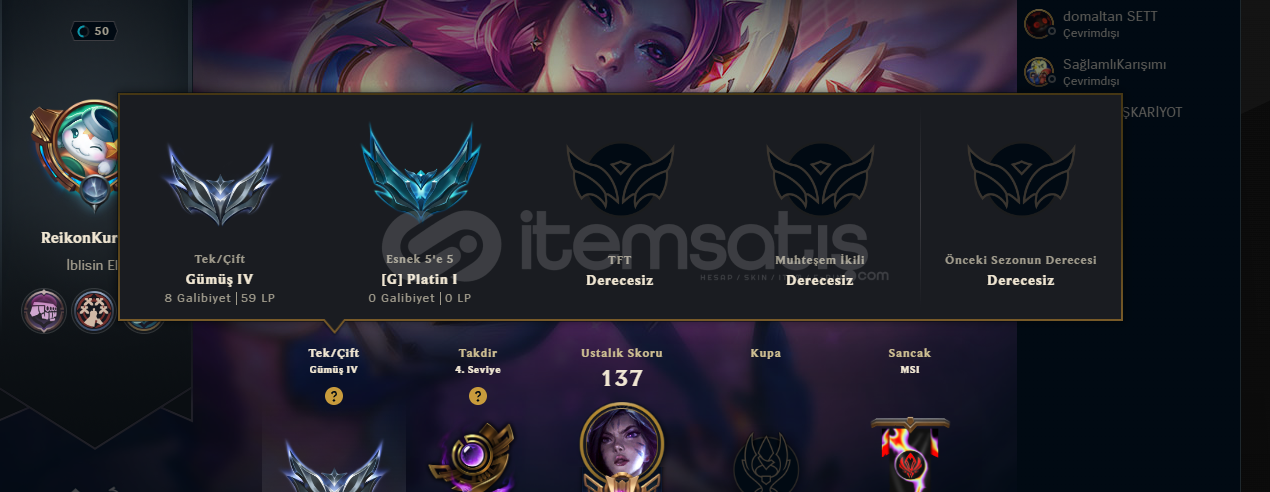Click the Tek/Çift Gümüş IV label
1270x492 pixels.
point(334,361)
